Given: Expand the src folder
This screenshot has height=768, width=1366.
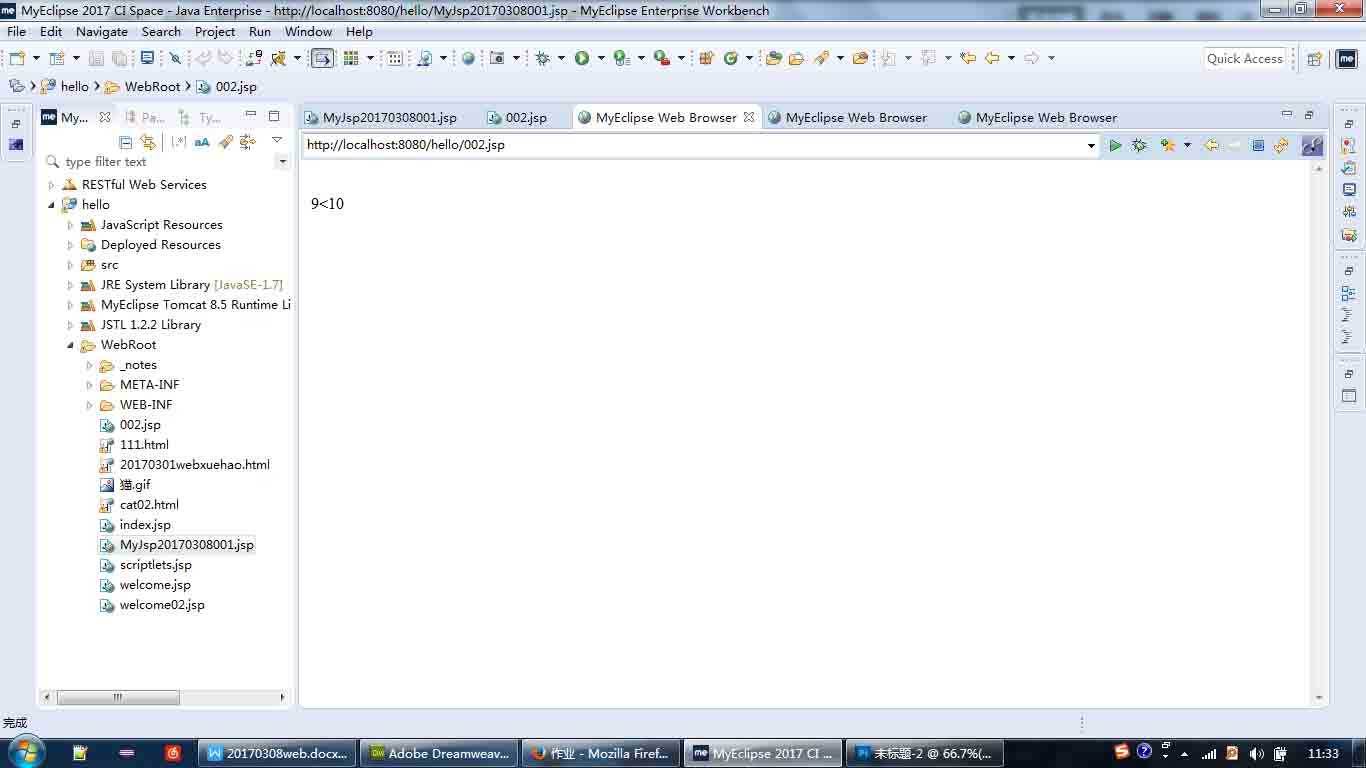Looking at the screenshot, I should pos(71,265).
